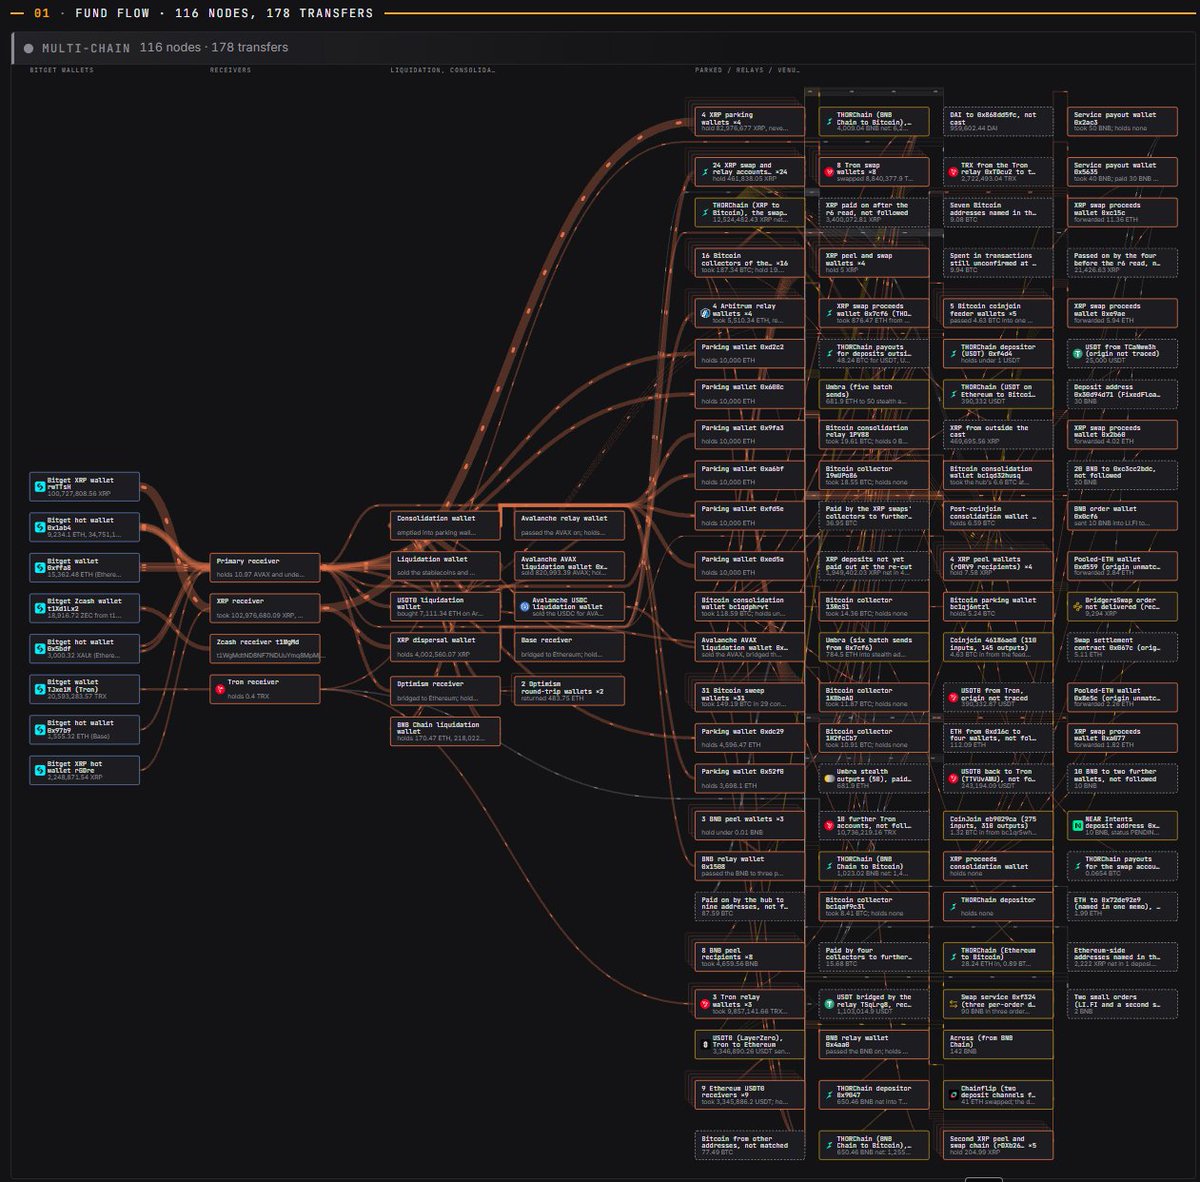Open Coinjoin 46186ae8 node
This screenshot has width=1200, height=1182.
pos(998,647)
